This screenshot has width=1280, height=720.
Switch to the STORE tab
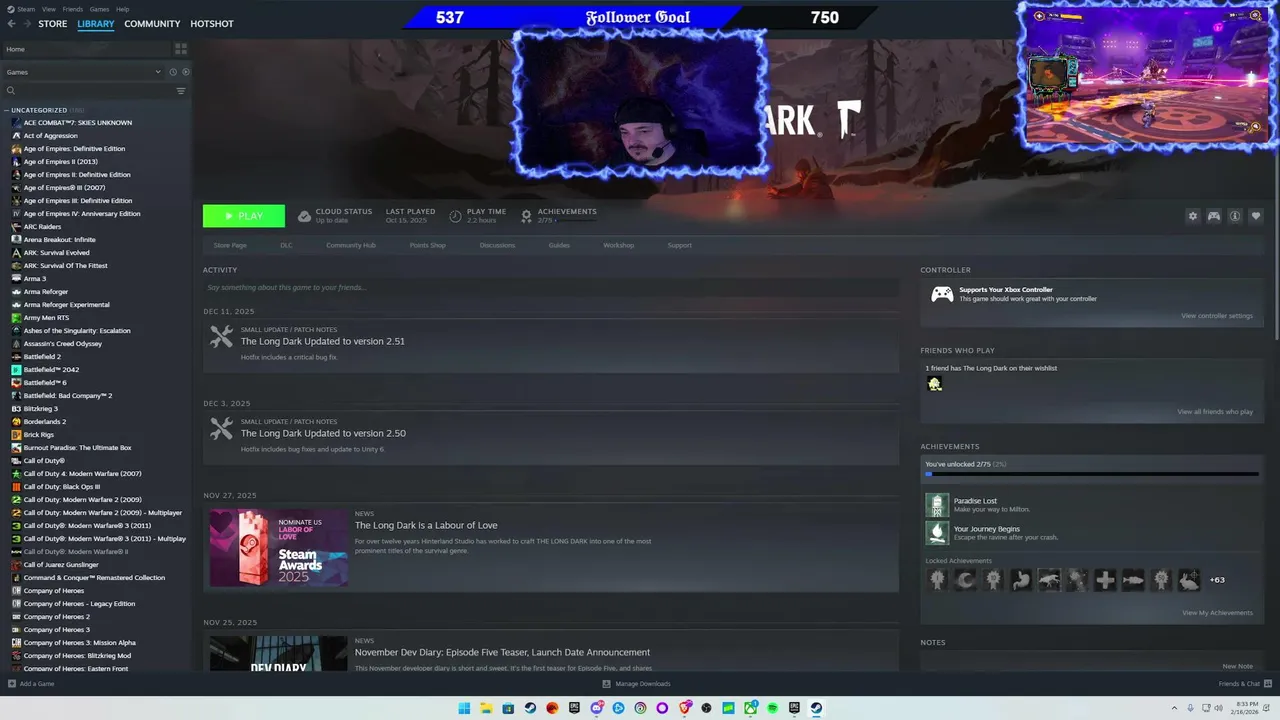pos(53,24)
